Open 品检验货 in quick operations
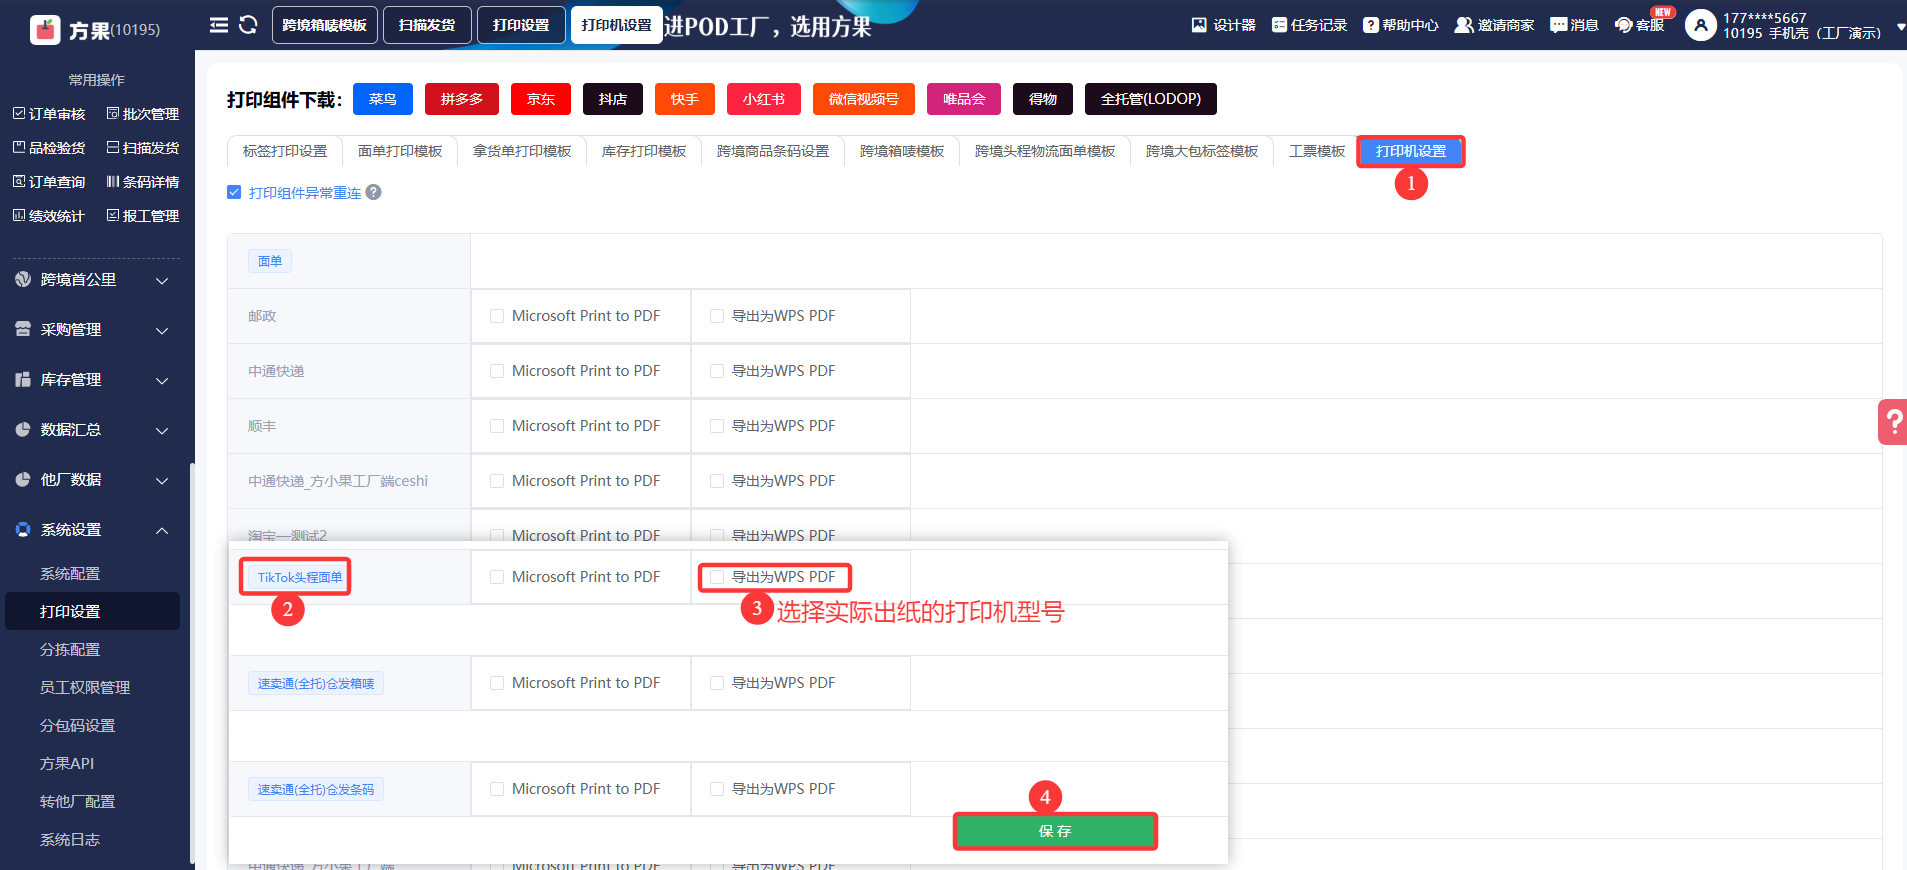 point(49,148)
